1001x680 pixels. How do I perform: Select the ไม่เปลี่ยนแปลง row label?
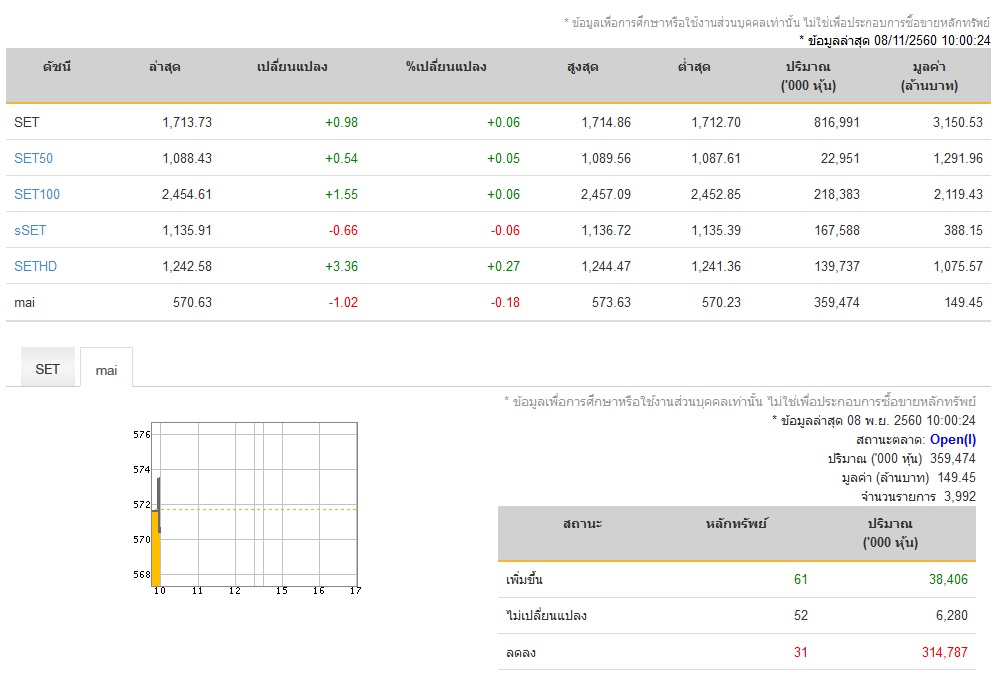tap(546, 616)
